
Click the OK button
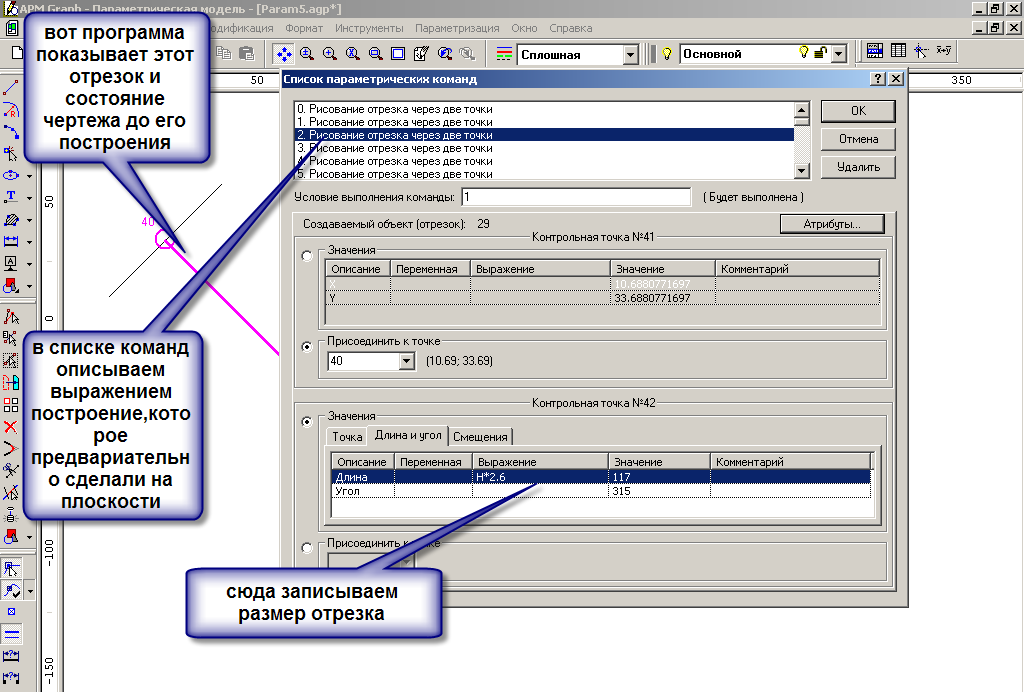click(x=858, y=111)
